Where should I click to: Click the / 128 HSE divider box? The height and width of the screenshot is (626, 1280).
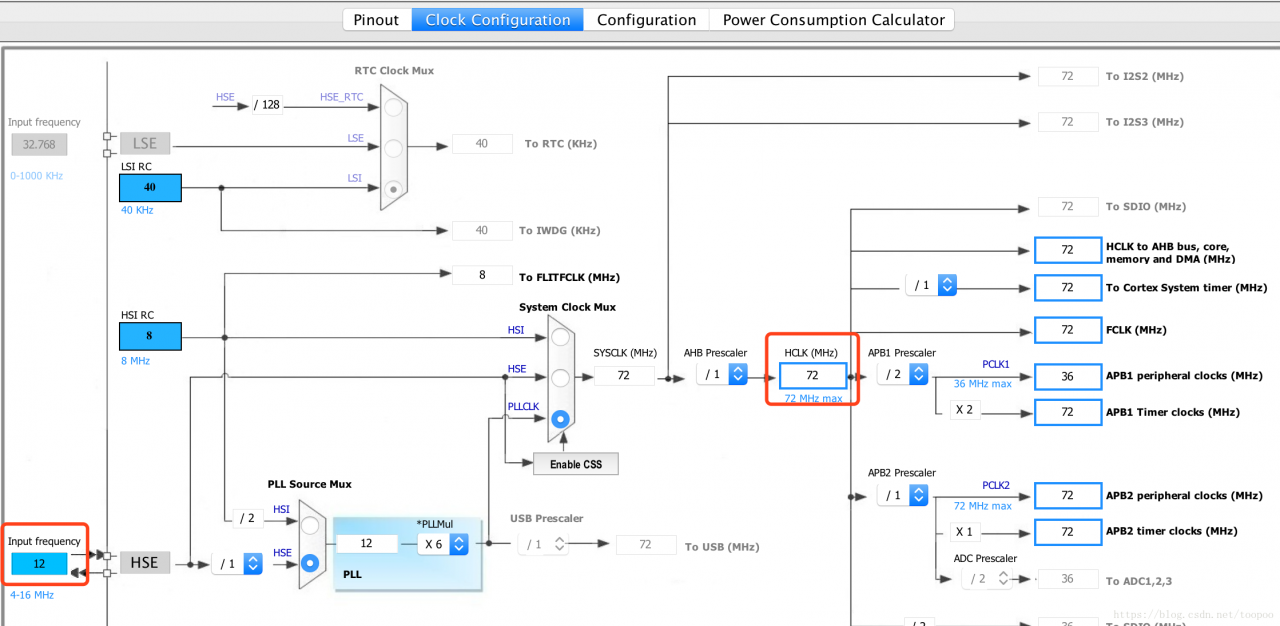pyautogui.click(x=267, y=104)
